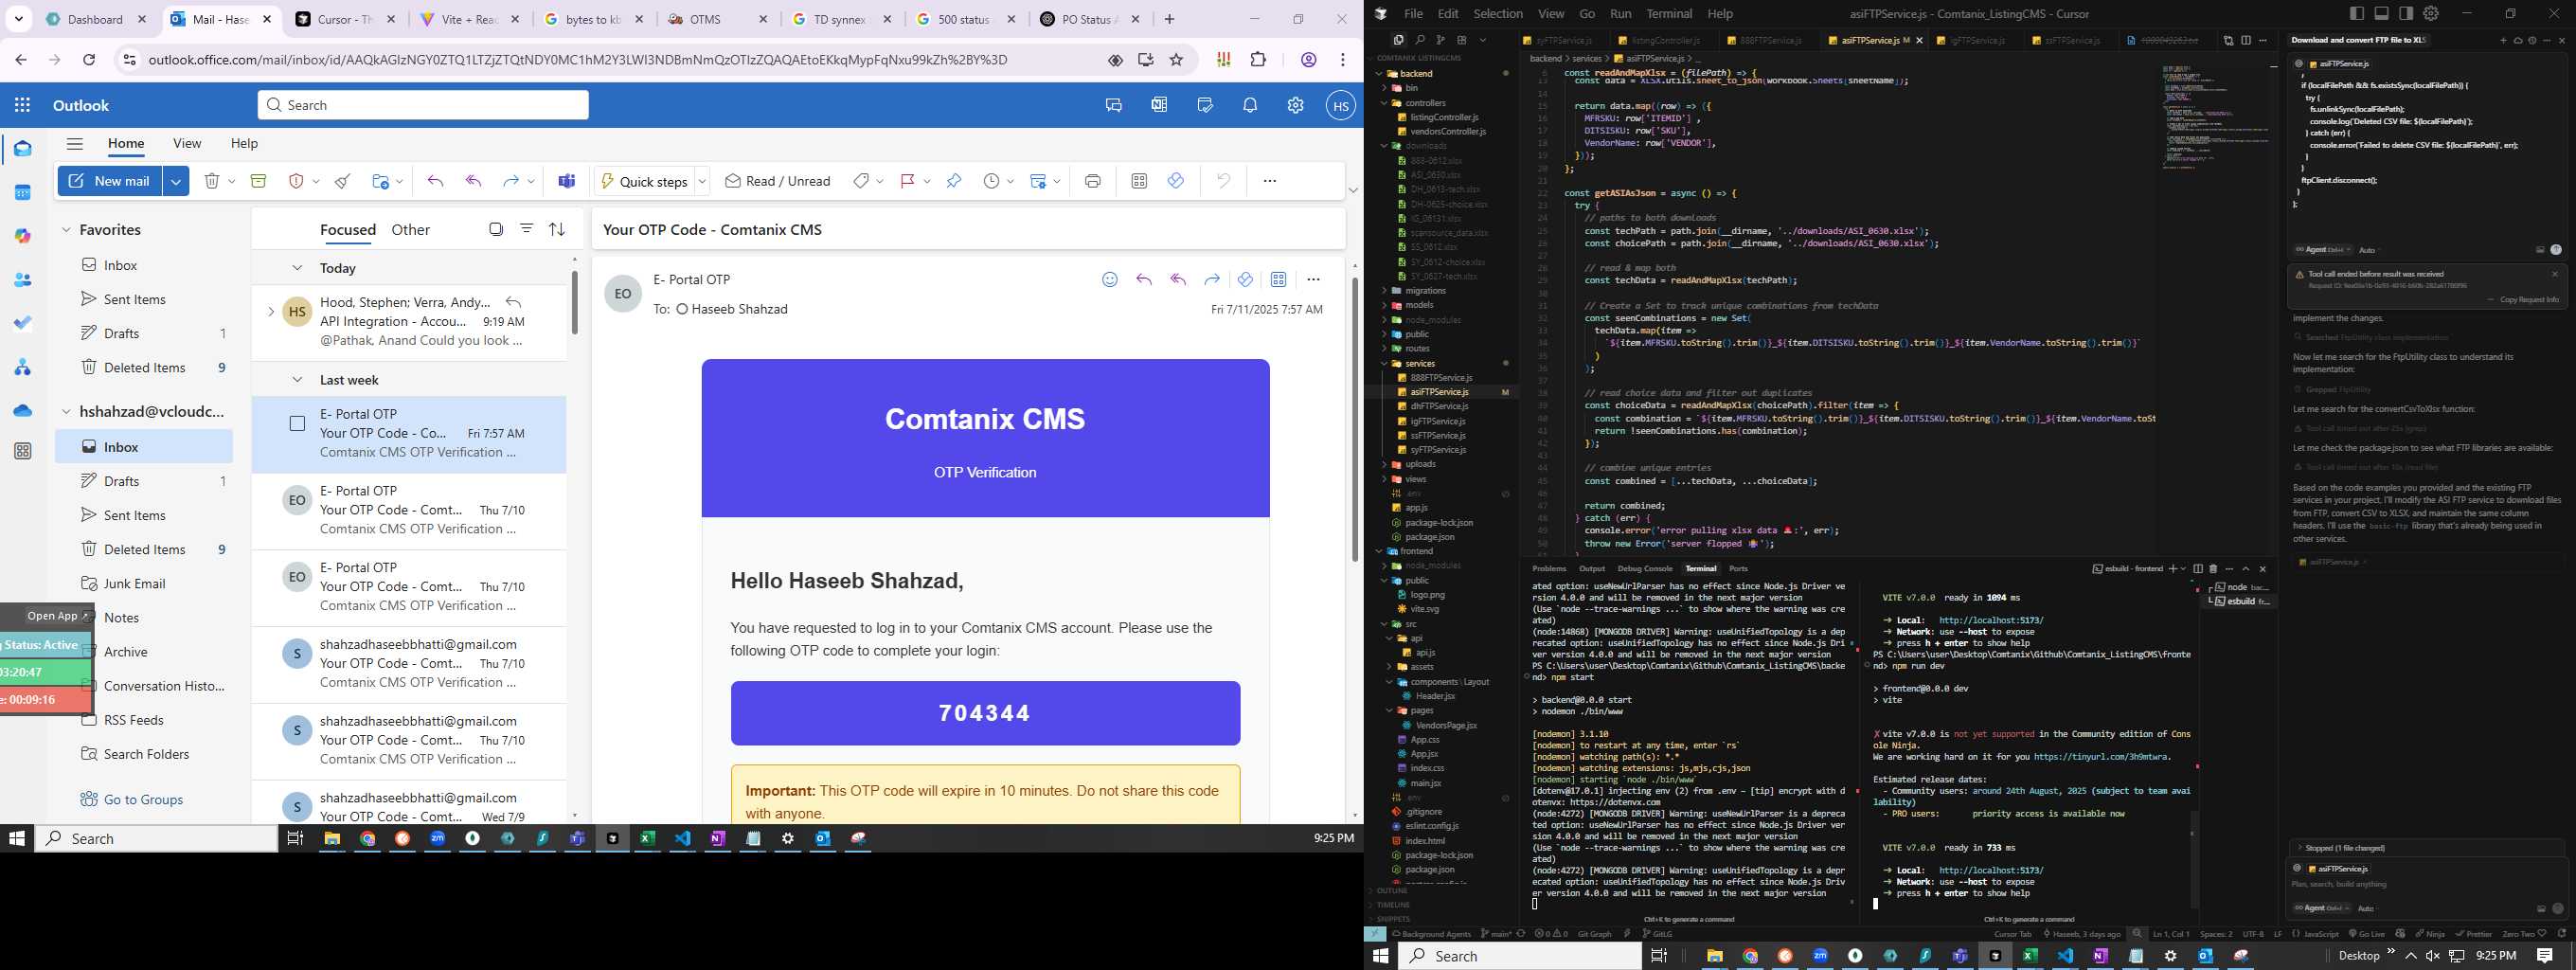The height and width of the screenshot is (970, 2576).
Task: Collapse the services folder in Cursor explorer
Action: pyautogui.click(x=1384, y=364)
